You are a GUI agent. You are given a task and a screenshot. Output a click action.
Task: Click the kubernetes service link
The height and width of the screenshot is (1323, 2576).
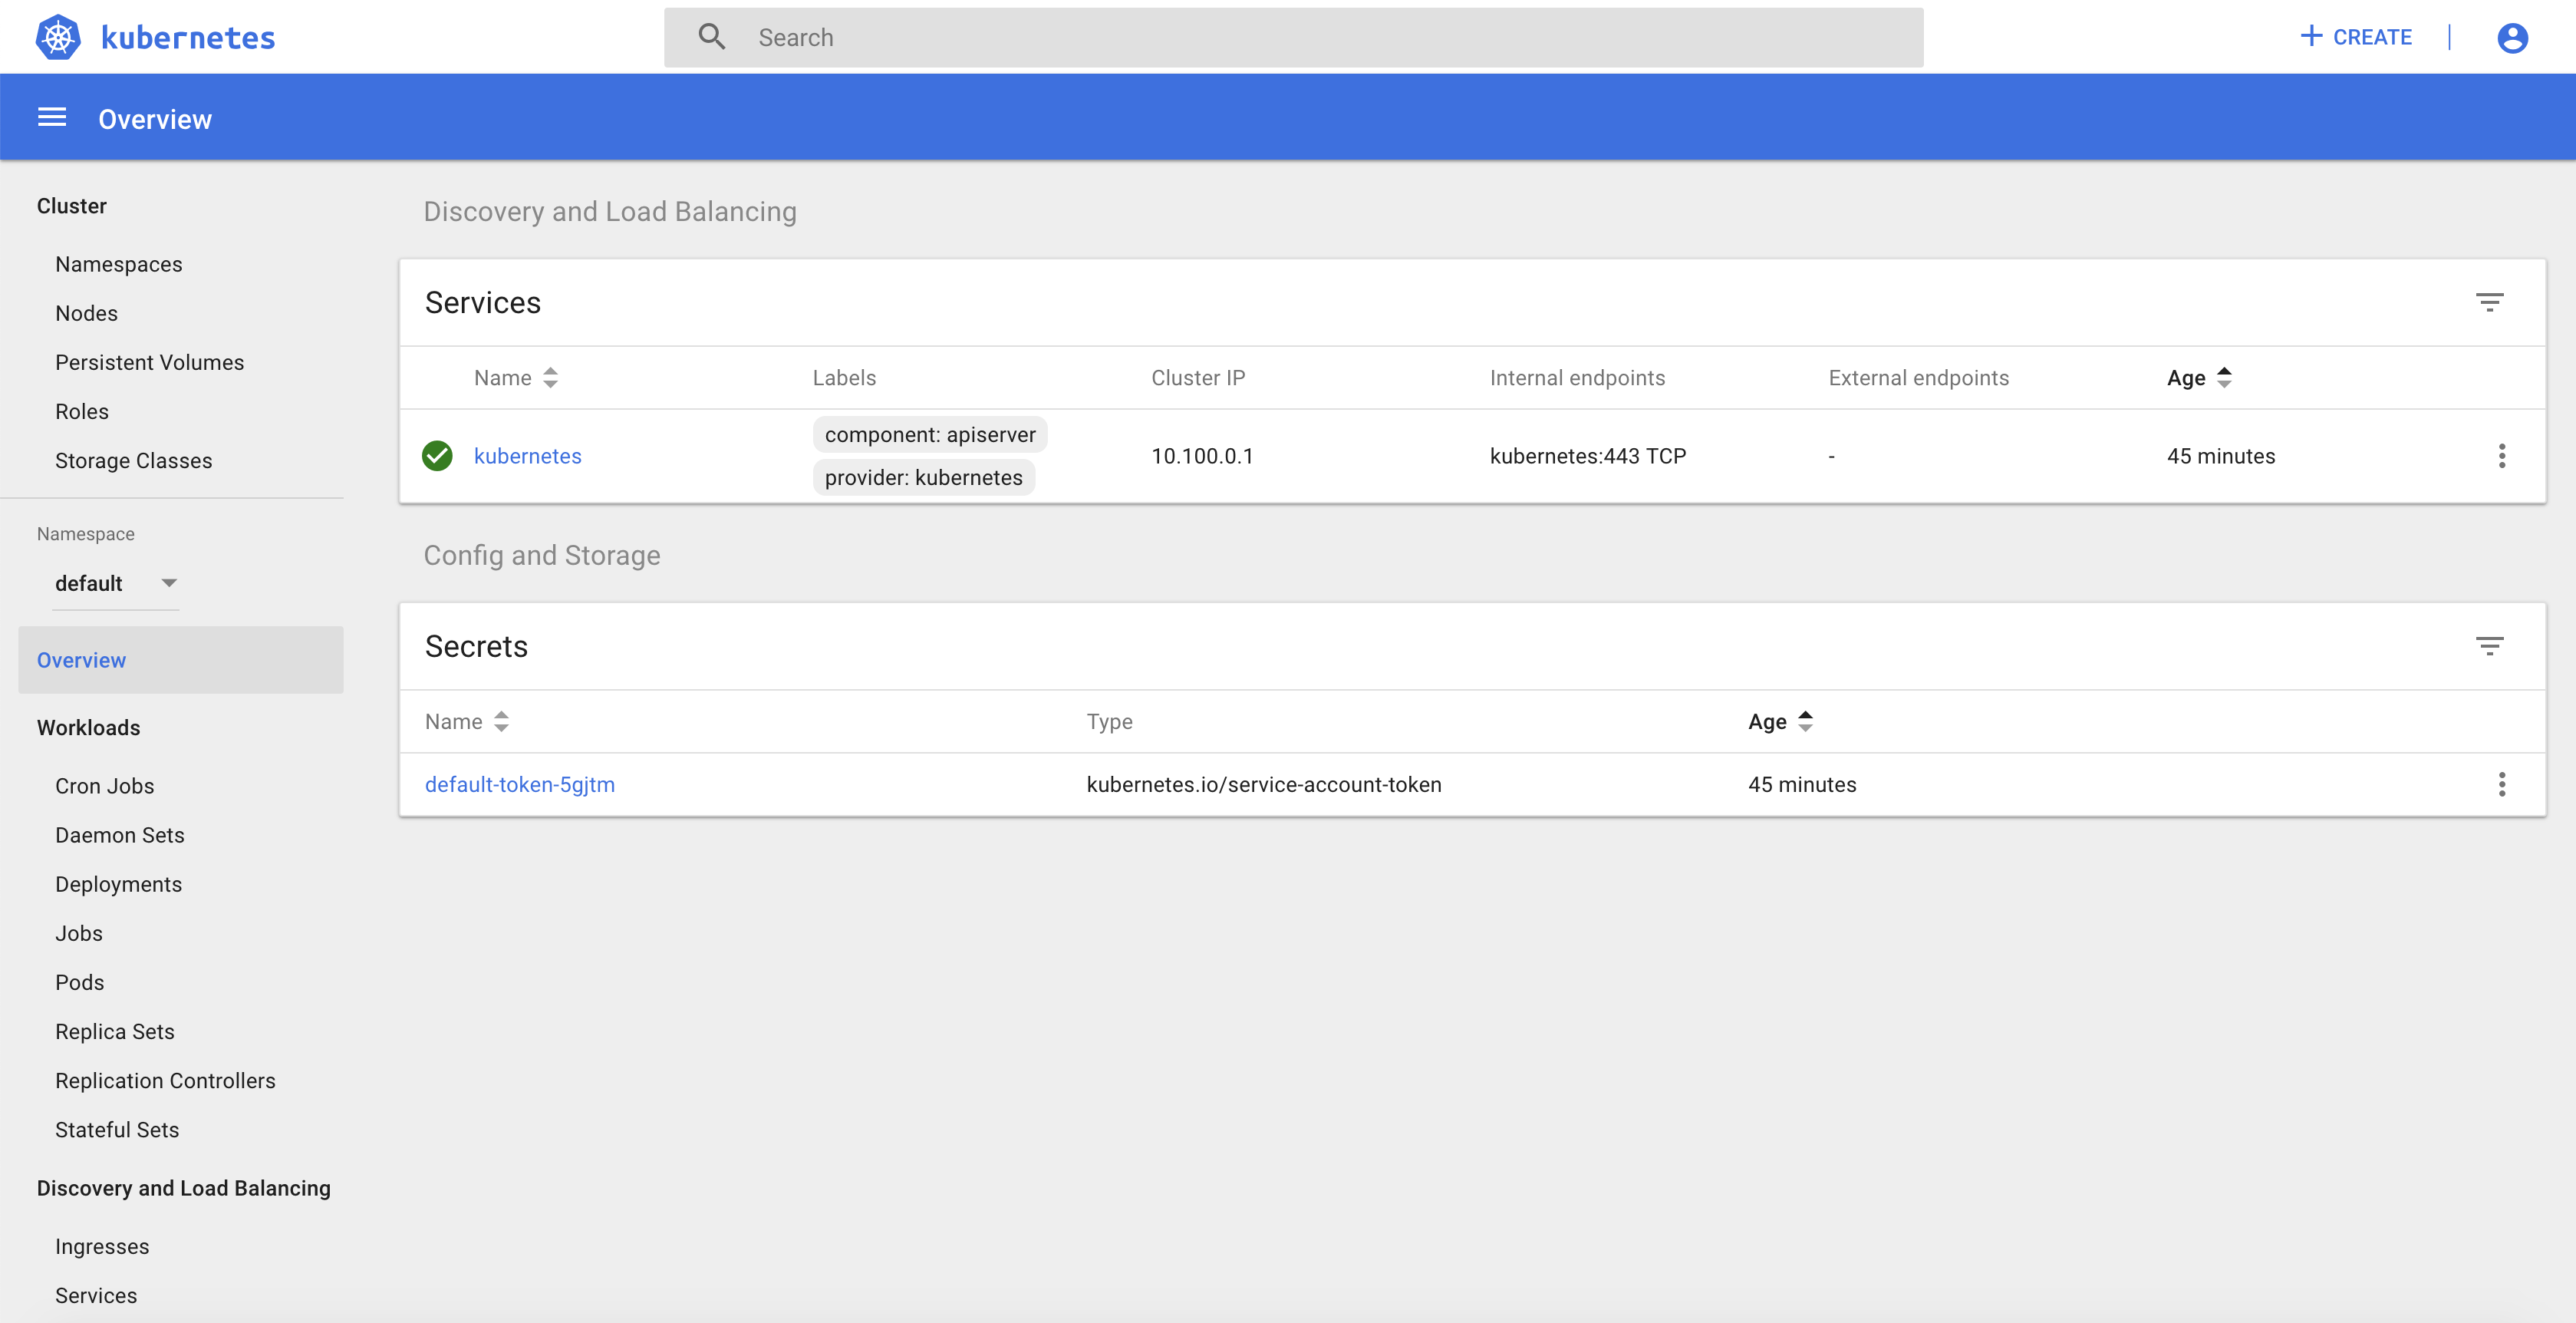click(528, 454)
